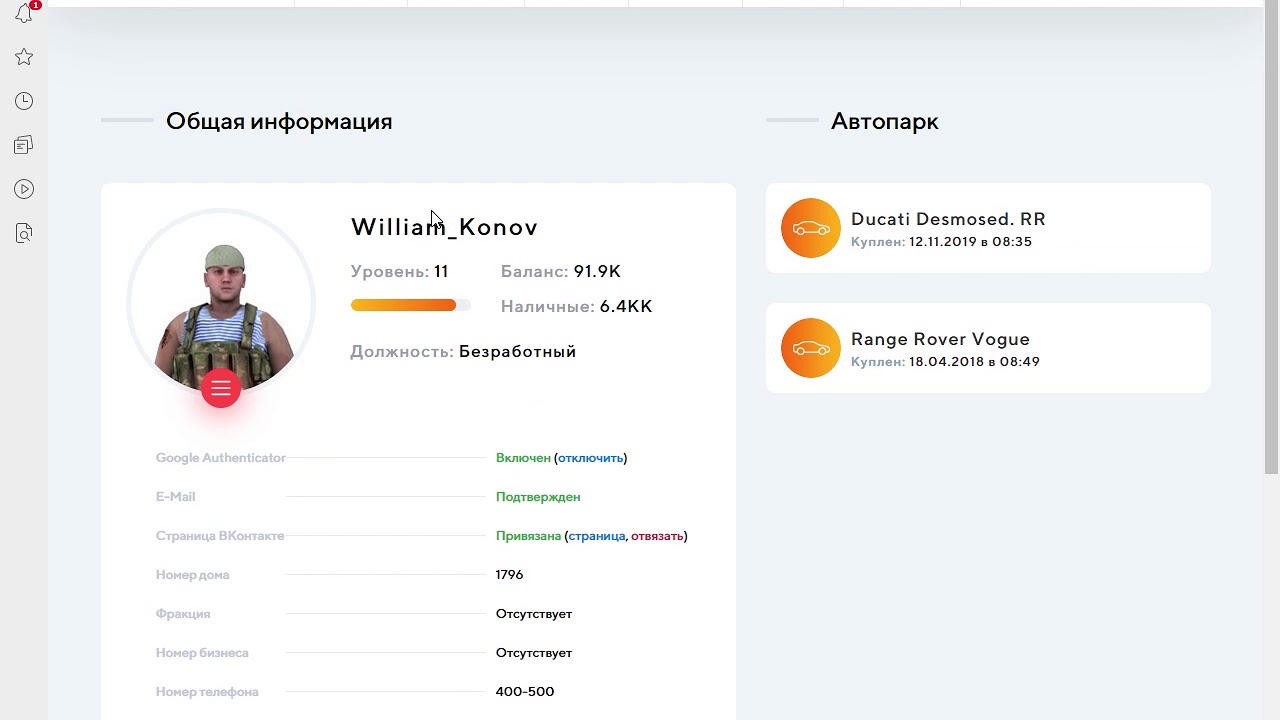Open the linked VK страница link

tap(597, 536)
